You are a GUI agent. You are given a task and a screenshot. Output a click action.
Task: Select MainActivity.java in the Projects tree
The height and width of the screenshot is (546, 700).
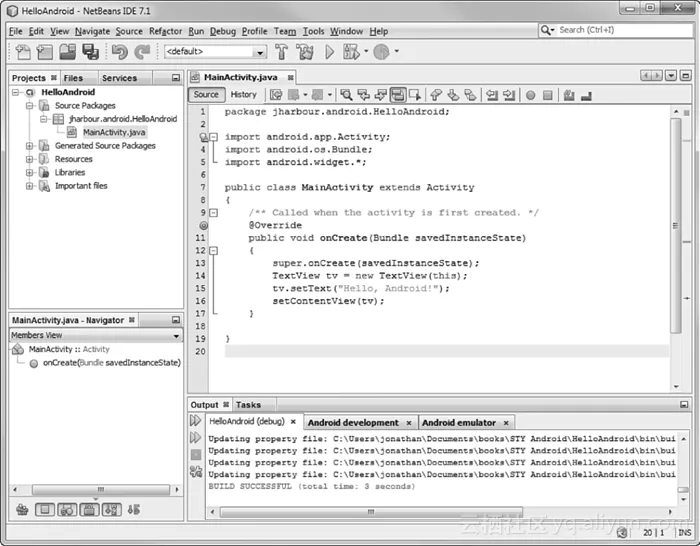click(x=113, y=132)
